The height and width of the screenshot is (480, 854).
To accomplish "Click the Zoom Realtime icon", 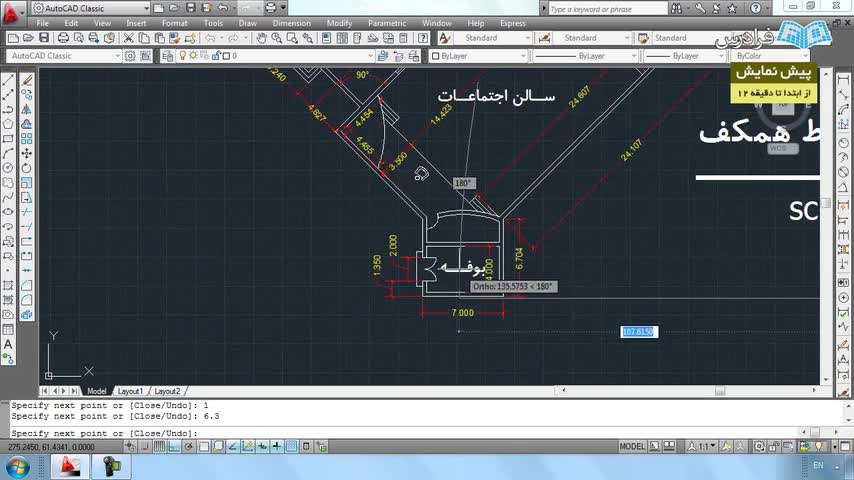I will [x=277, y=38].
